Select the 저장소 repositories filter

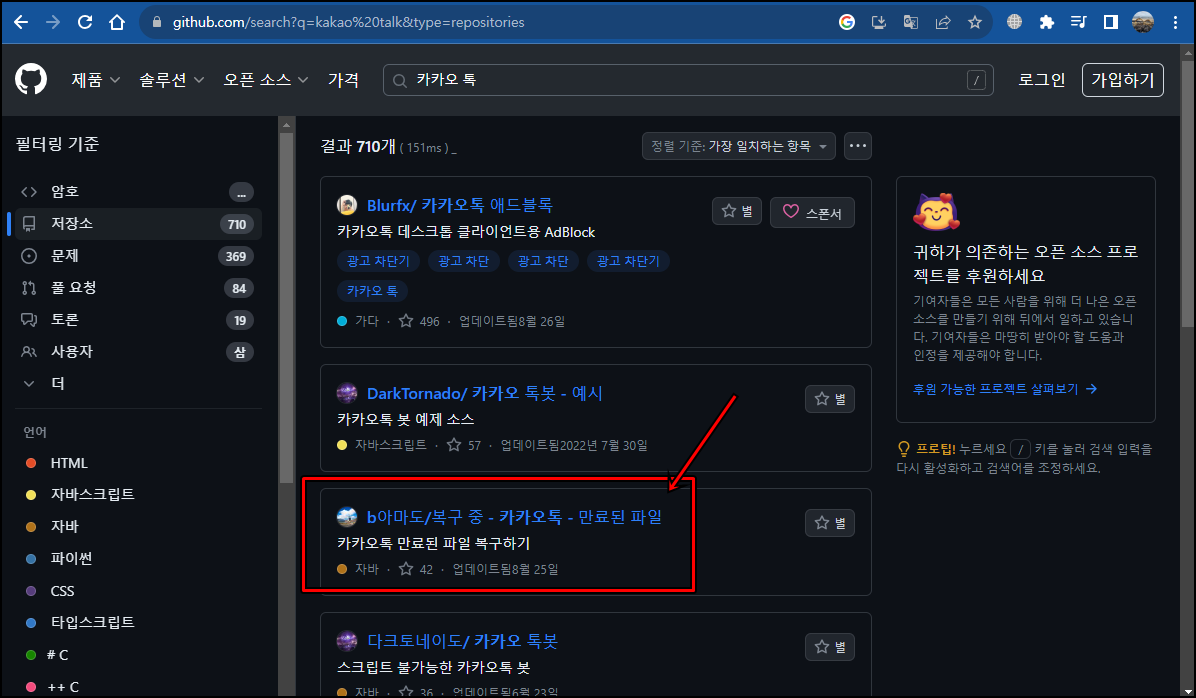pos(137,224)
